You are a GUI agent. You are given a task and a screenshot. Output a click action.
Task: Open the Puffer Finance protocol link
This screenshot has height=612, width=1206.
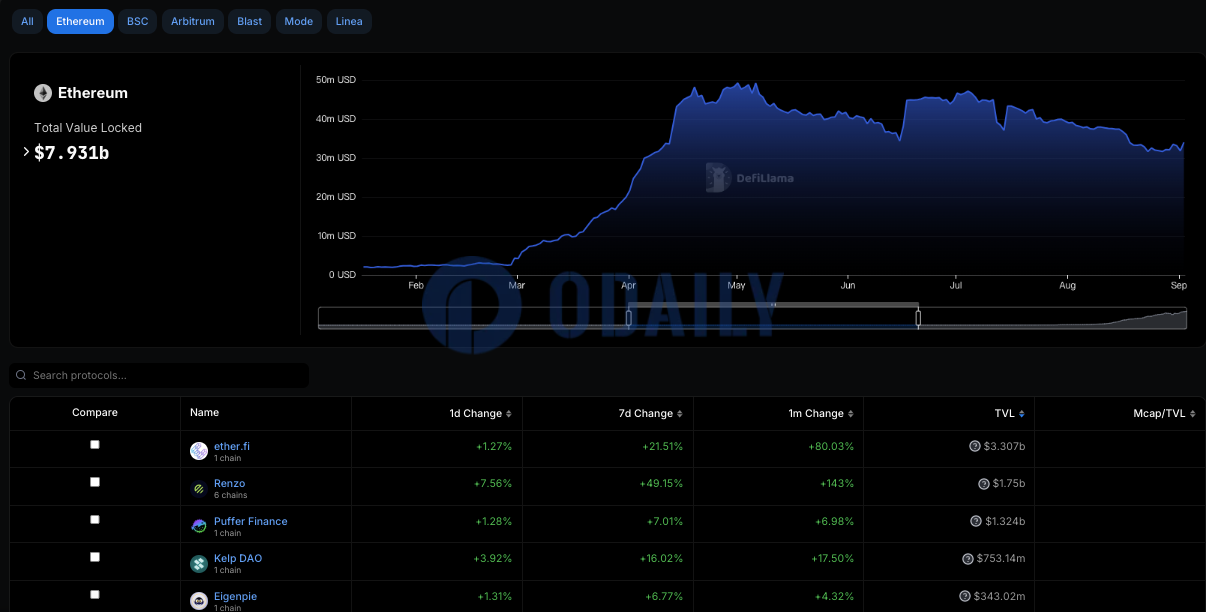pyautogui.click(x=250, y=521)
